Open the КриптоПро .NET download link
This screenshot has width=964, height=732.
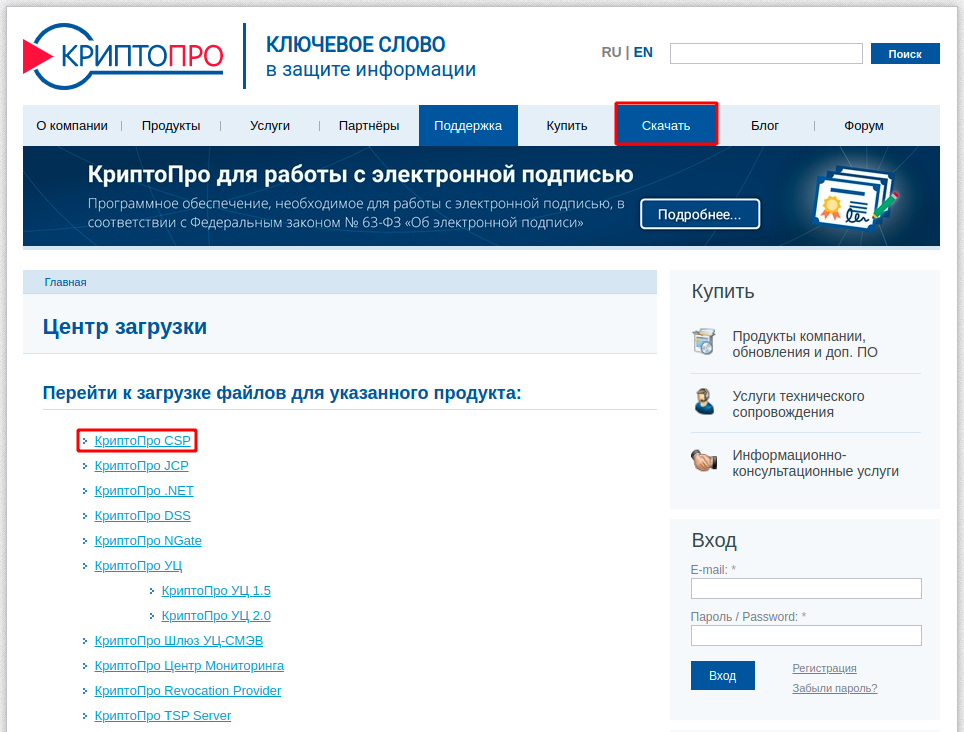[144, 490]
